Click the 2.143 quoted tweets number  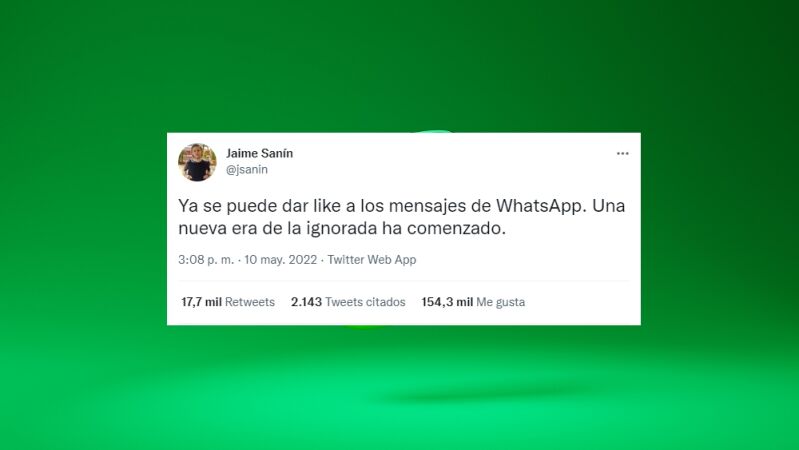coord(306,302)
